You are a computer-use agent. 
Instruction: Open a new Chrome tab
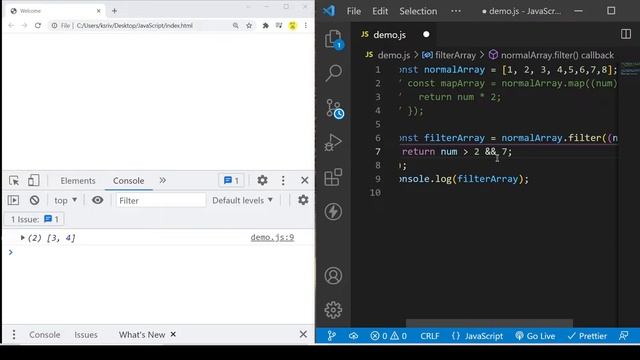pyautogui.click(x=114, y=11)
